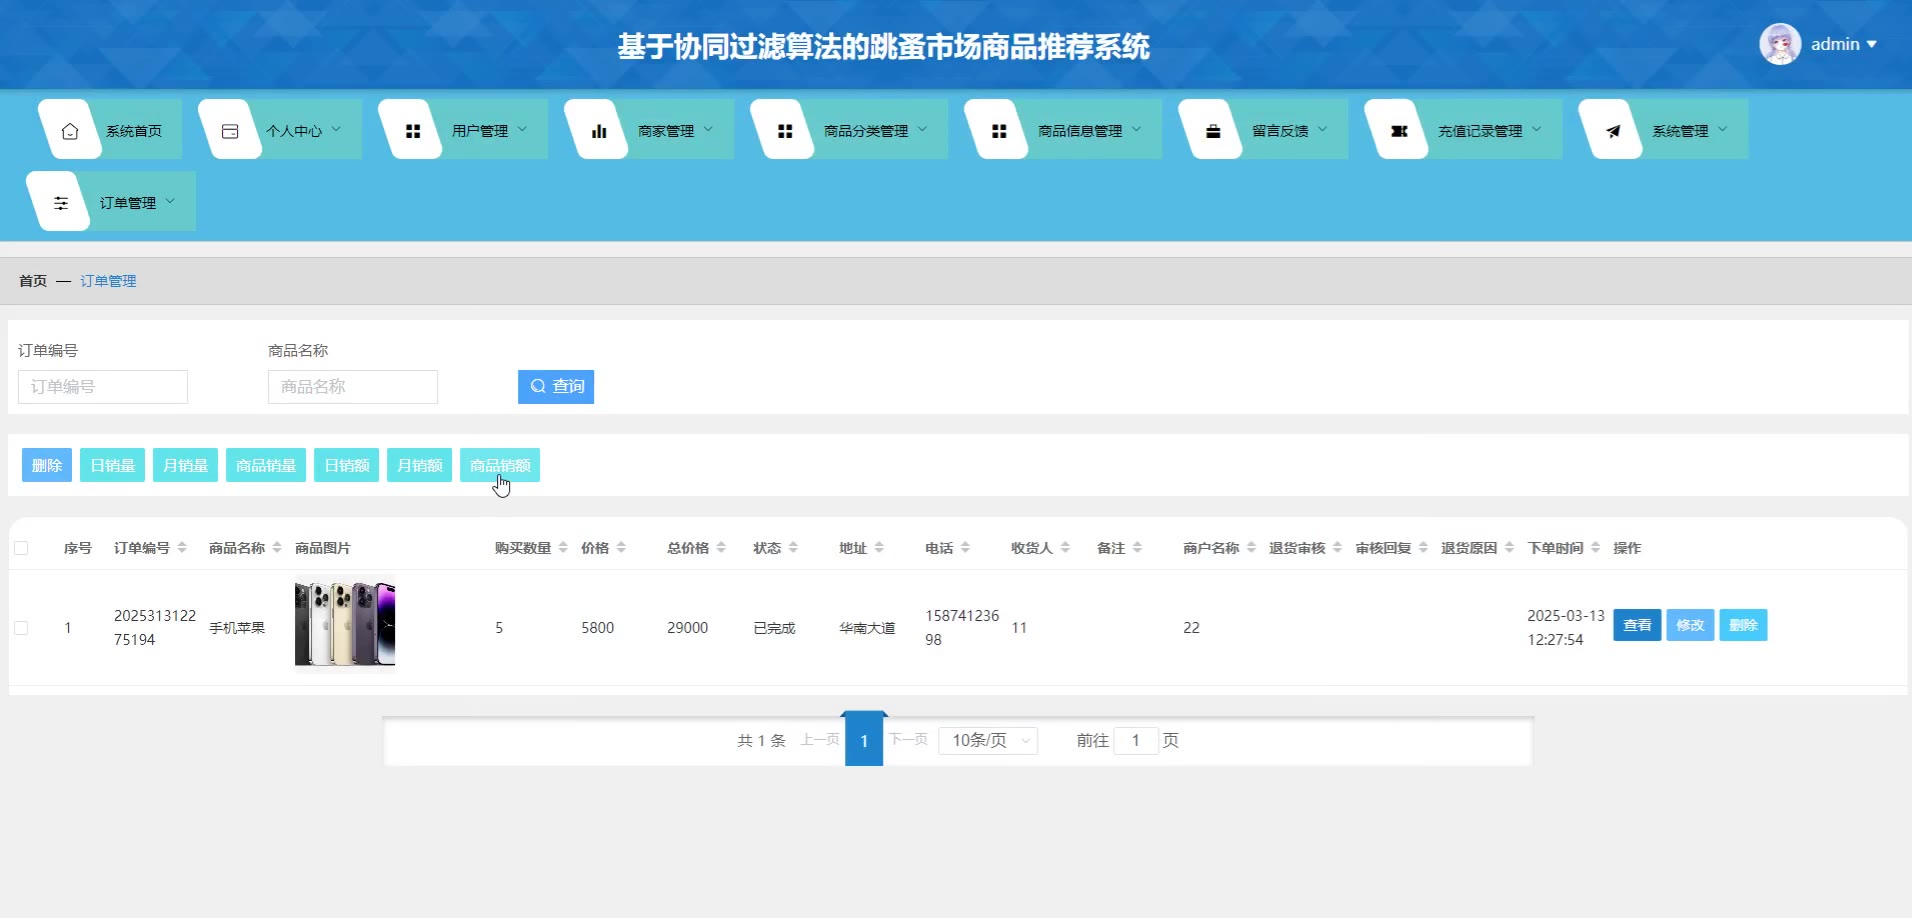Click the 订单编号 search input field
The height and width of the screenshot is (918, 1912).
tap(103, 387)
